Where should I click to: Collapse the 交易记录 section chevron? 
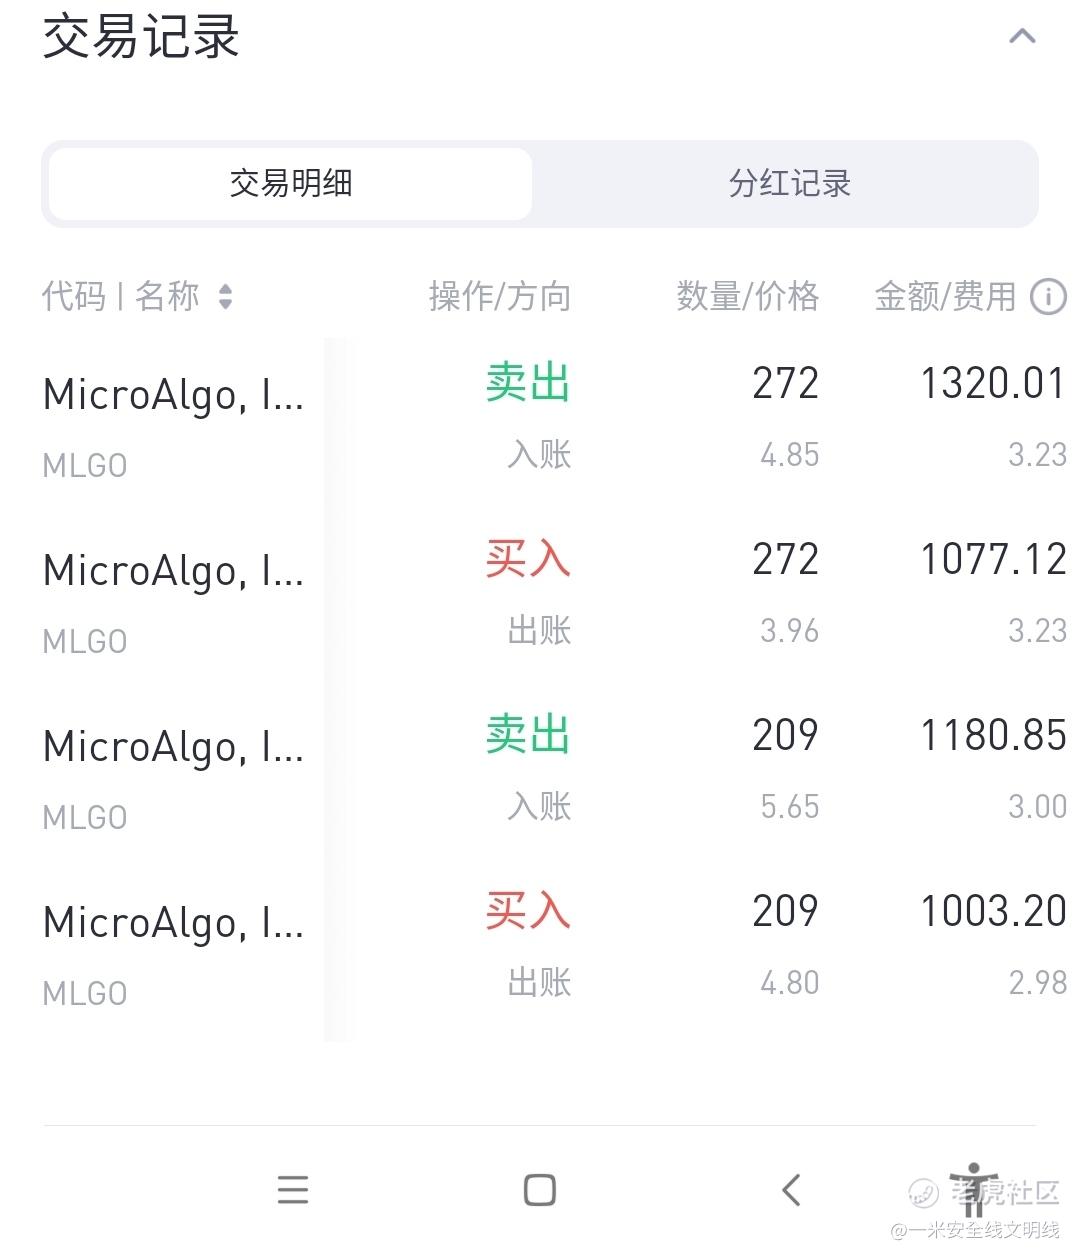click(x=1022, y=38)
